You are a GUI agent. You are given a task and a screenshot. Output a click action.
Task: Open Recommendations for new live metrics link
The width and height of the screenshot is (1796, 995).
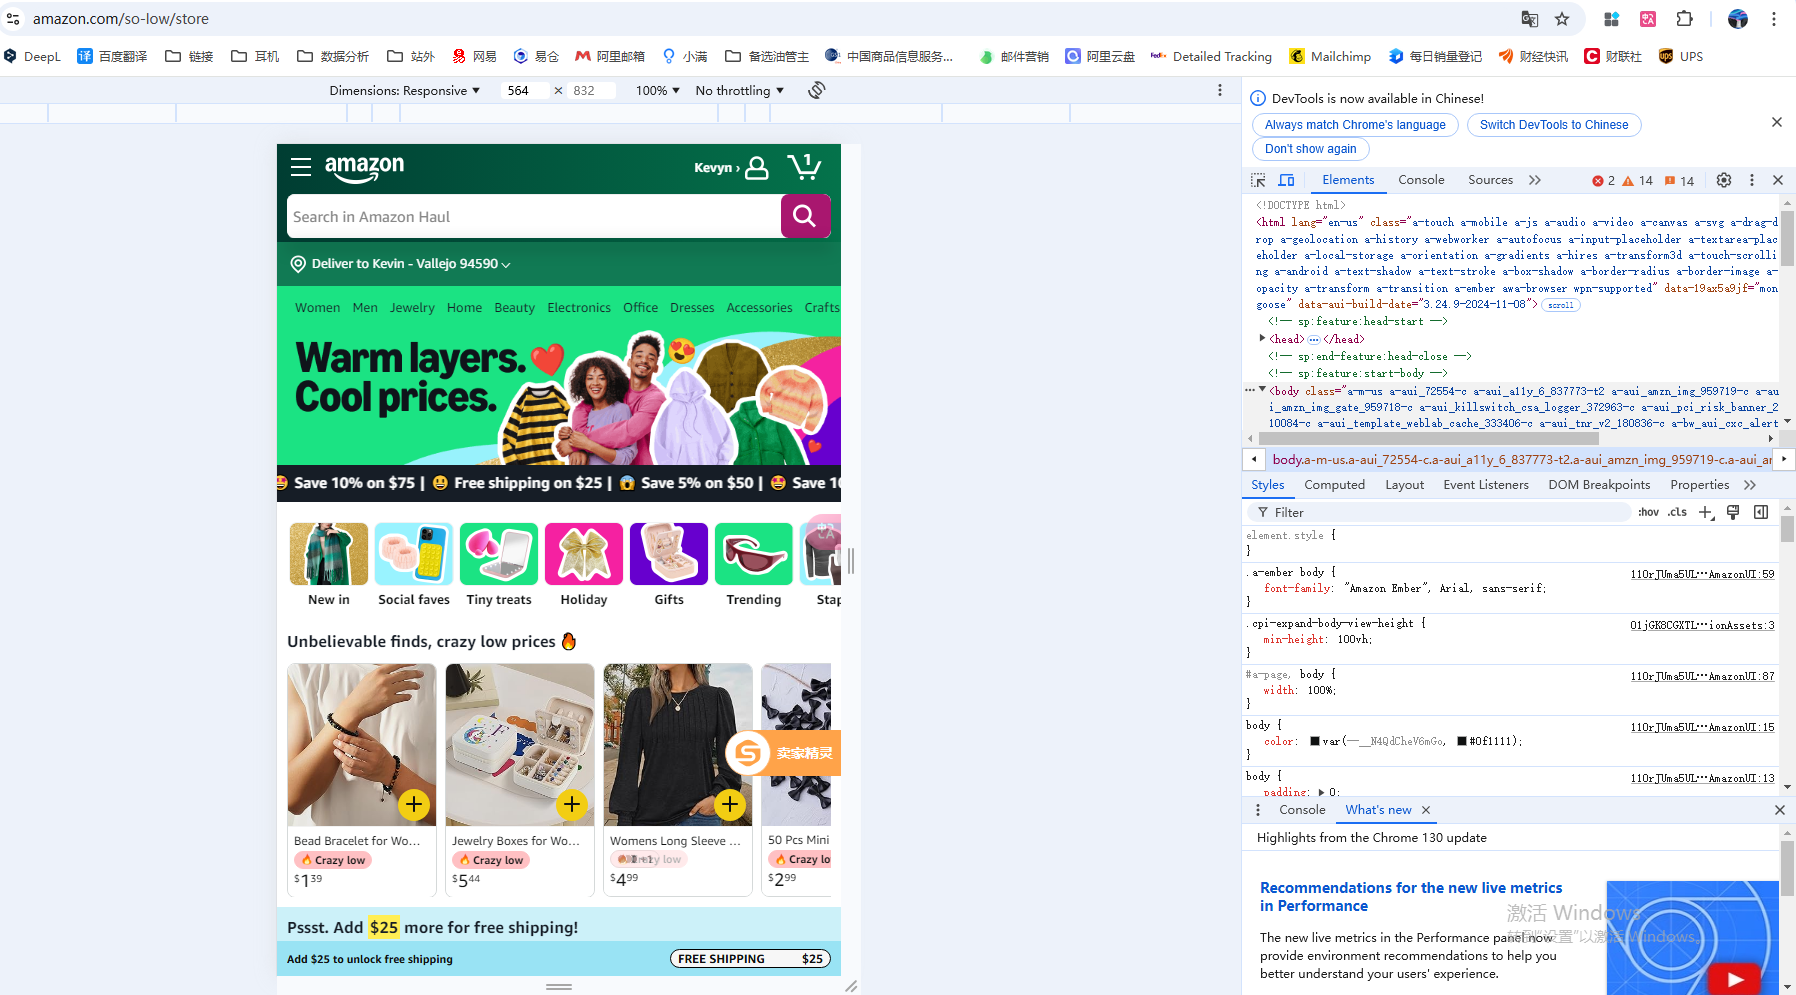pos(1411,896)
